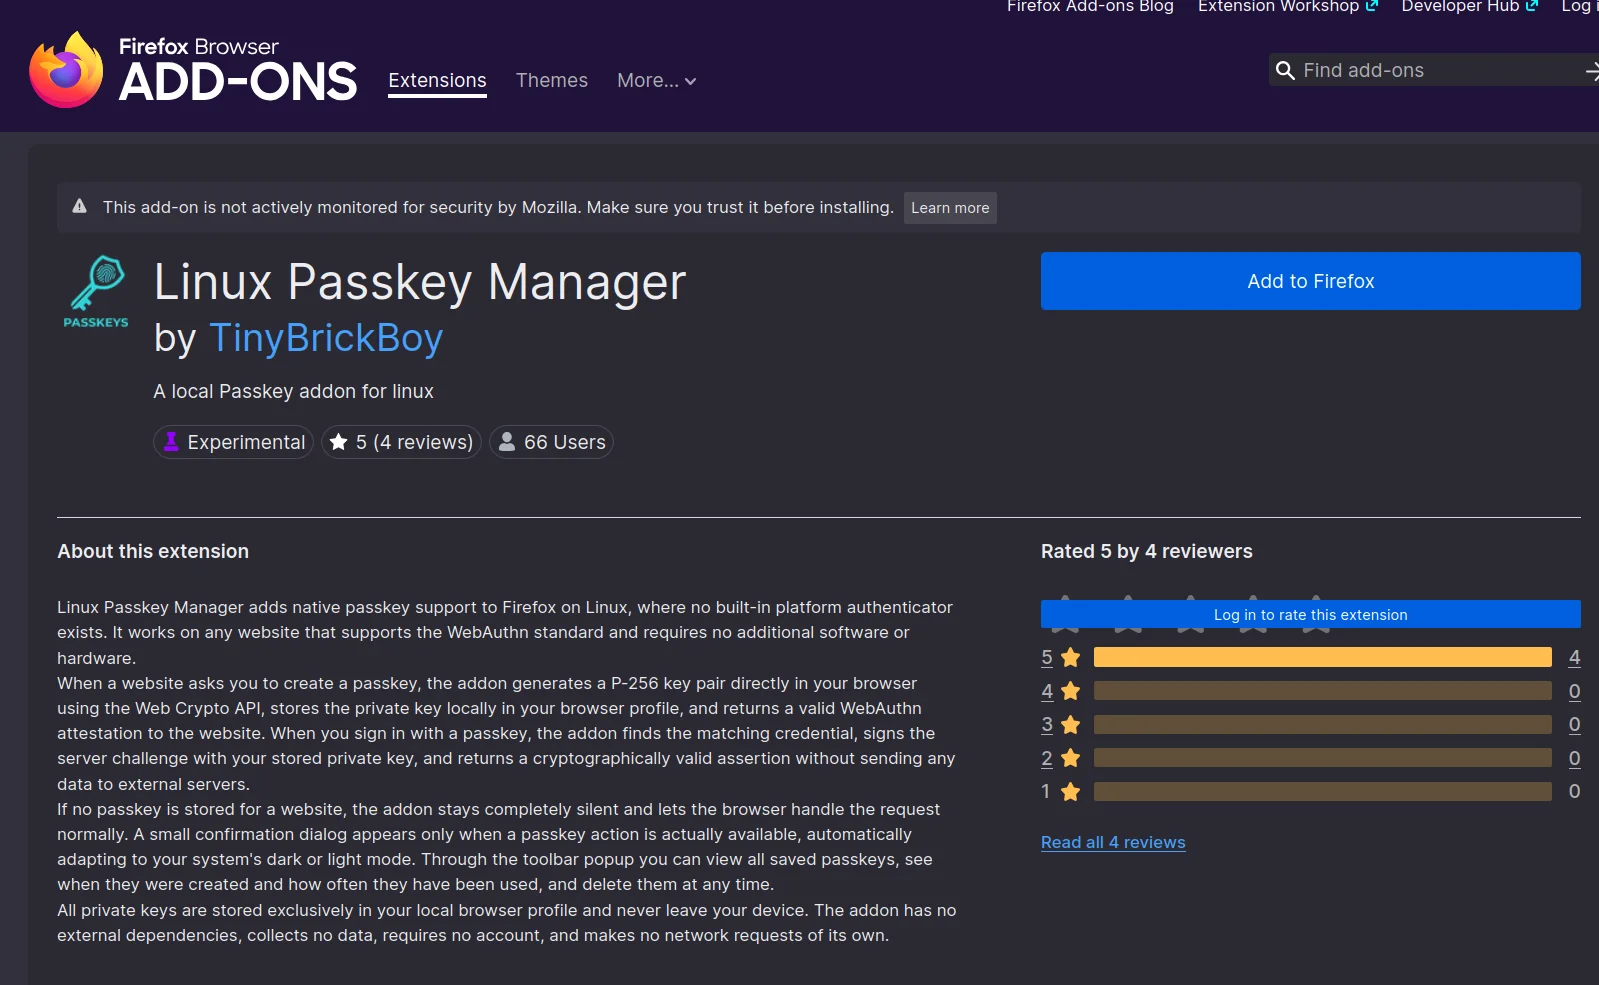Click Read all 4 reviews link
1599x985 pixels.
[x=1113, y=842]
